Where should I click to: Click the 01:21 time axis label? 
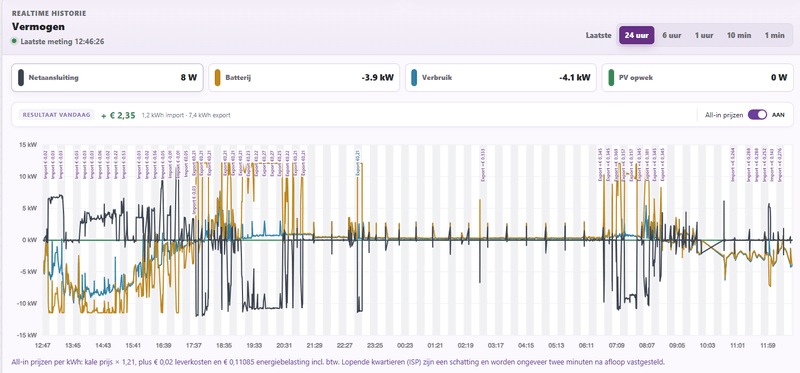click(x=435, y=345)
